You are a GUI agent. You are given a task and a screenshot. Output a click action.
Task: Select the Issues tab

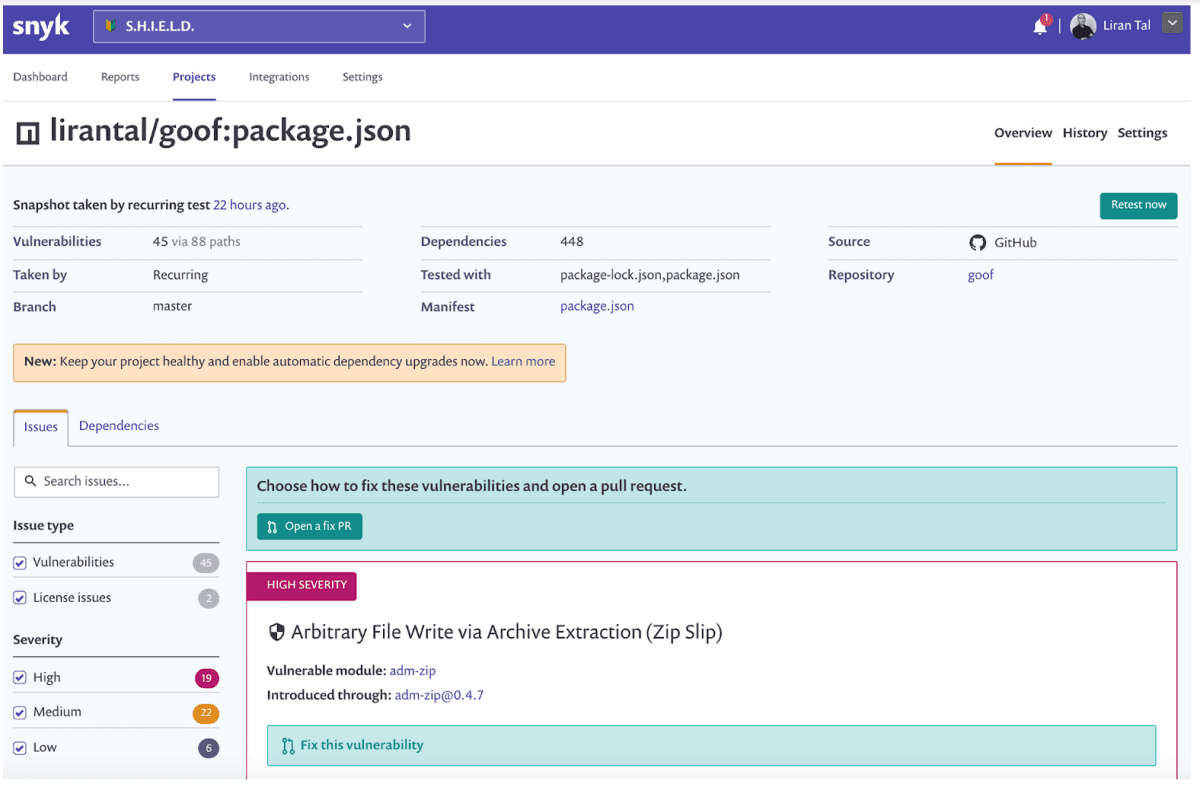(x=41, y=427)
